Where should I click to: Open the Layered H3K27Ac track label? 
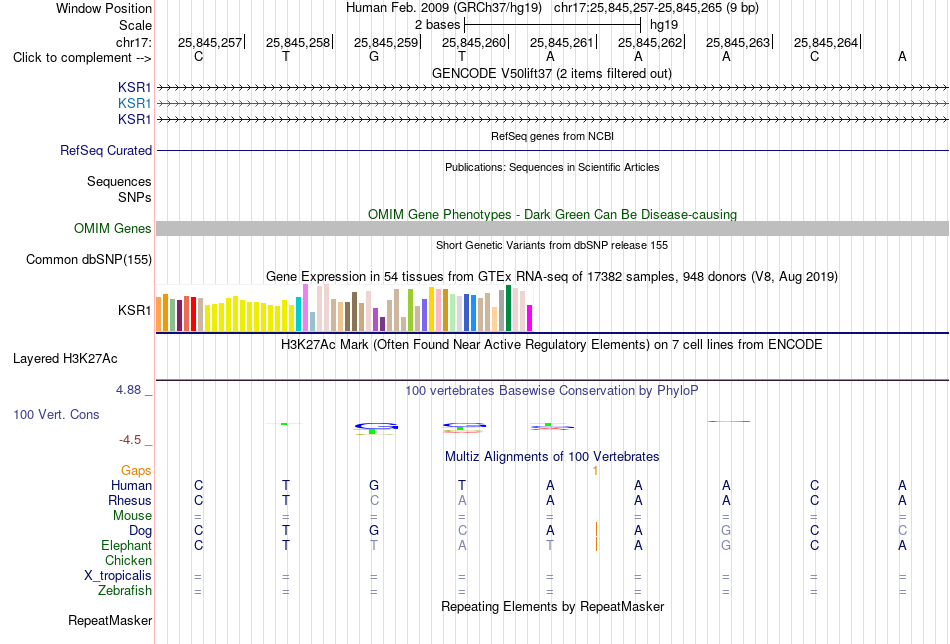tap(65, 359)
